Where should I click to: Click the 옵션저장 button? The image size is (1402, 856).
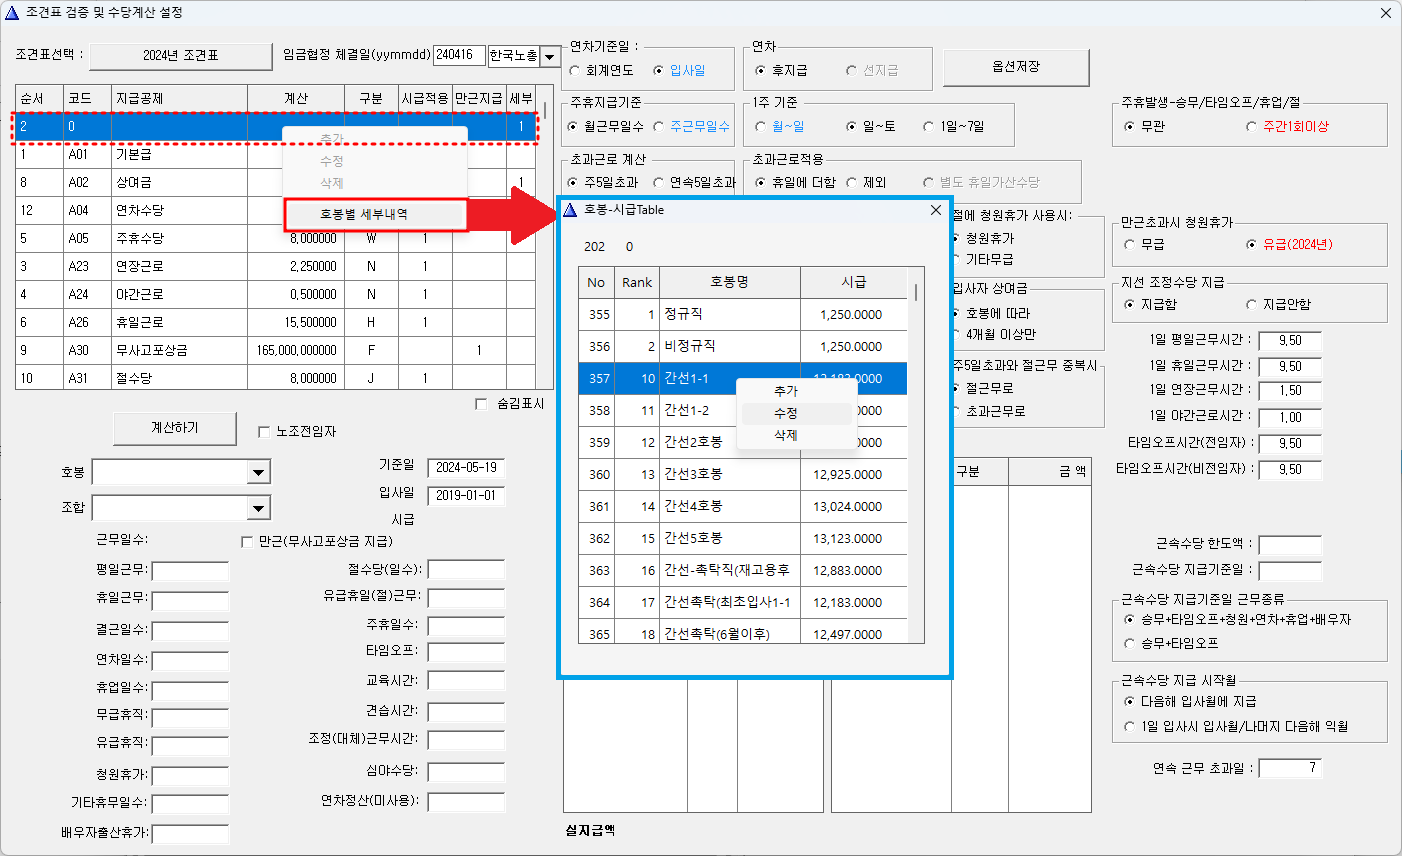[x=1016, y=67]
